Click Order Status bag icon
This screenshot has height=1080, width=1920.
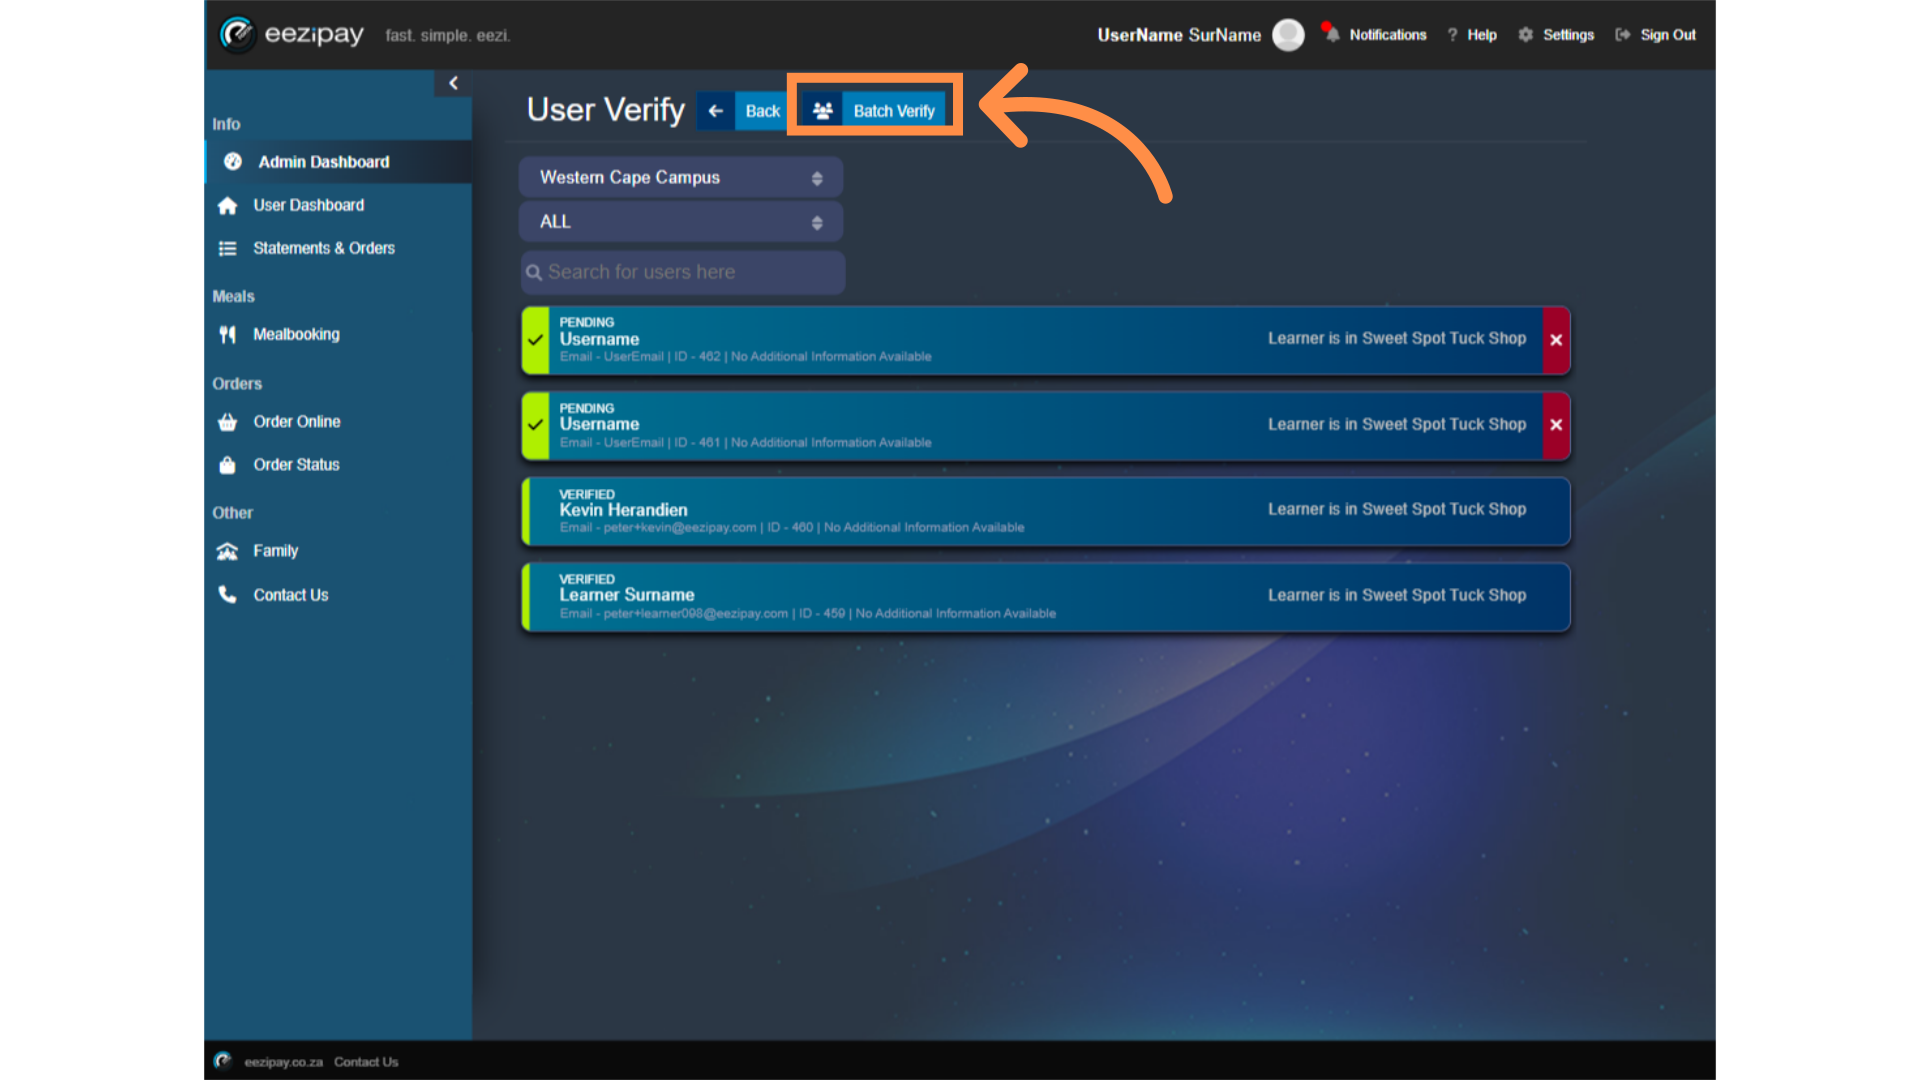coord(228,465)
